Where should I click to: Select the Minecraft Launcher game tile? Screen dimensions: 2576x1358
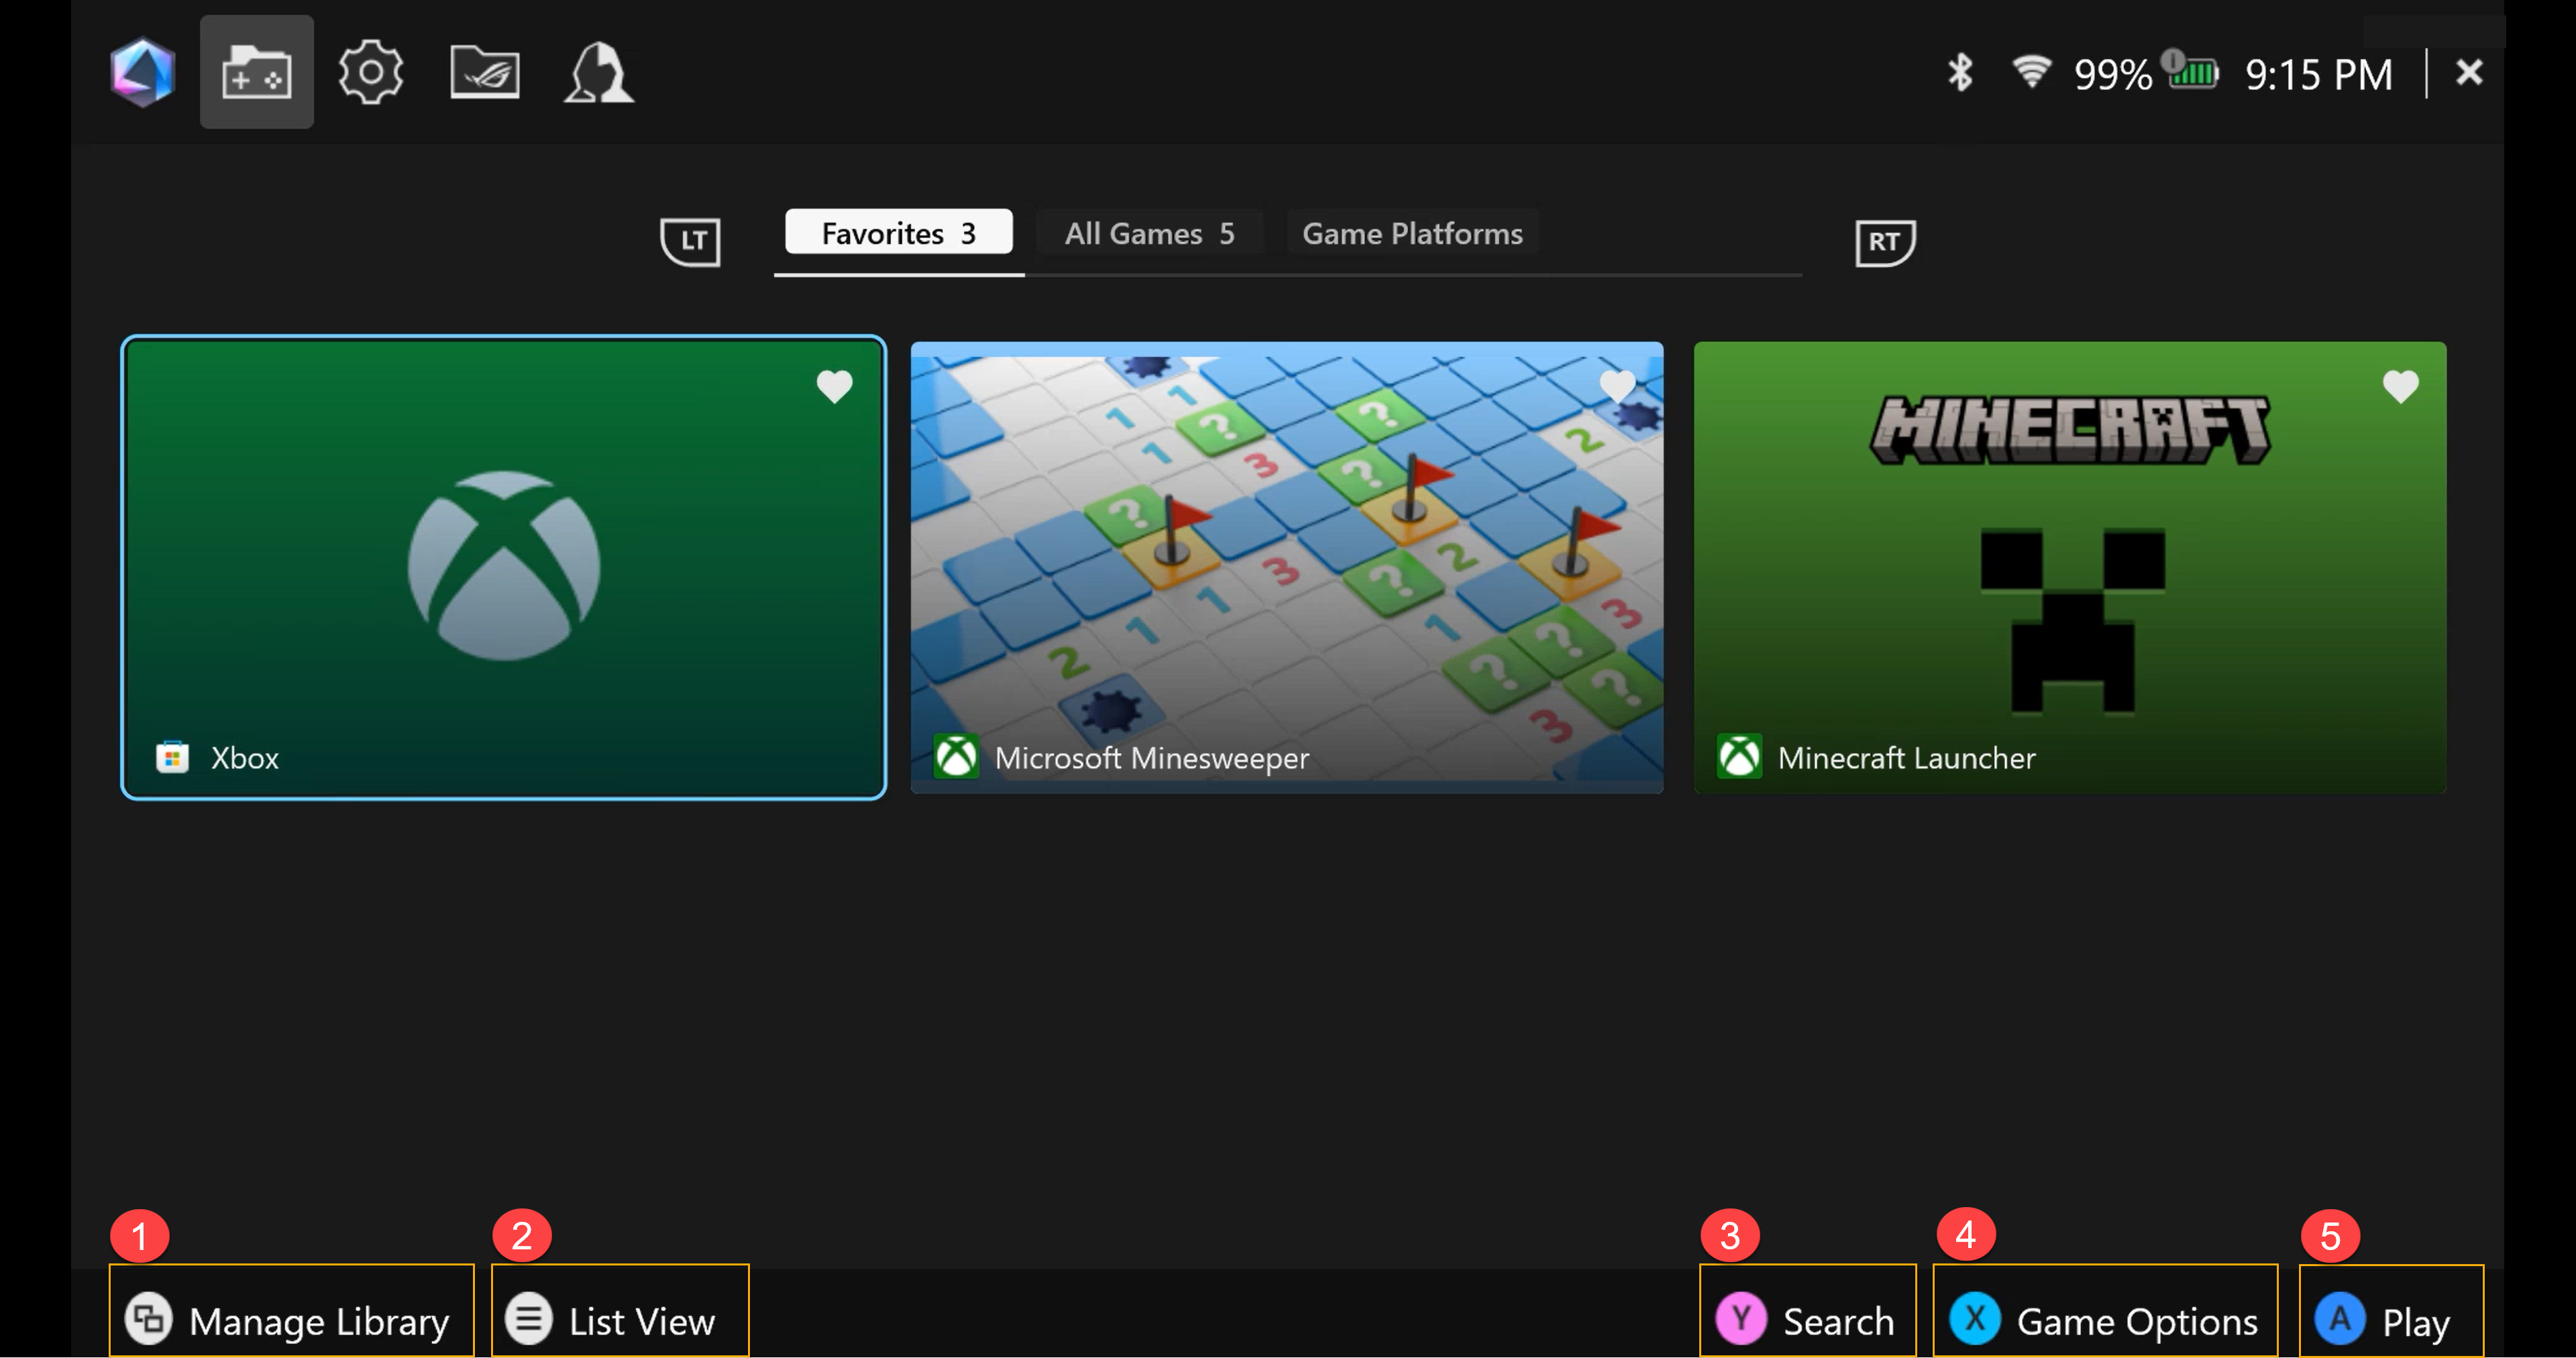pos(2070,567)
